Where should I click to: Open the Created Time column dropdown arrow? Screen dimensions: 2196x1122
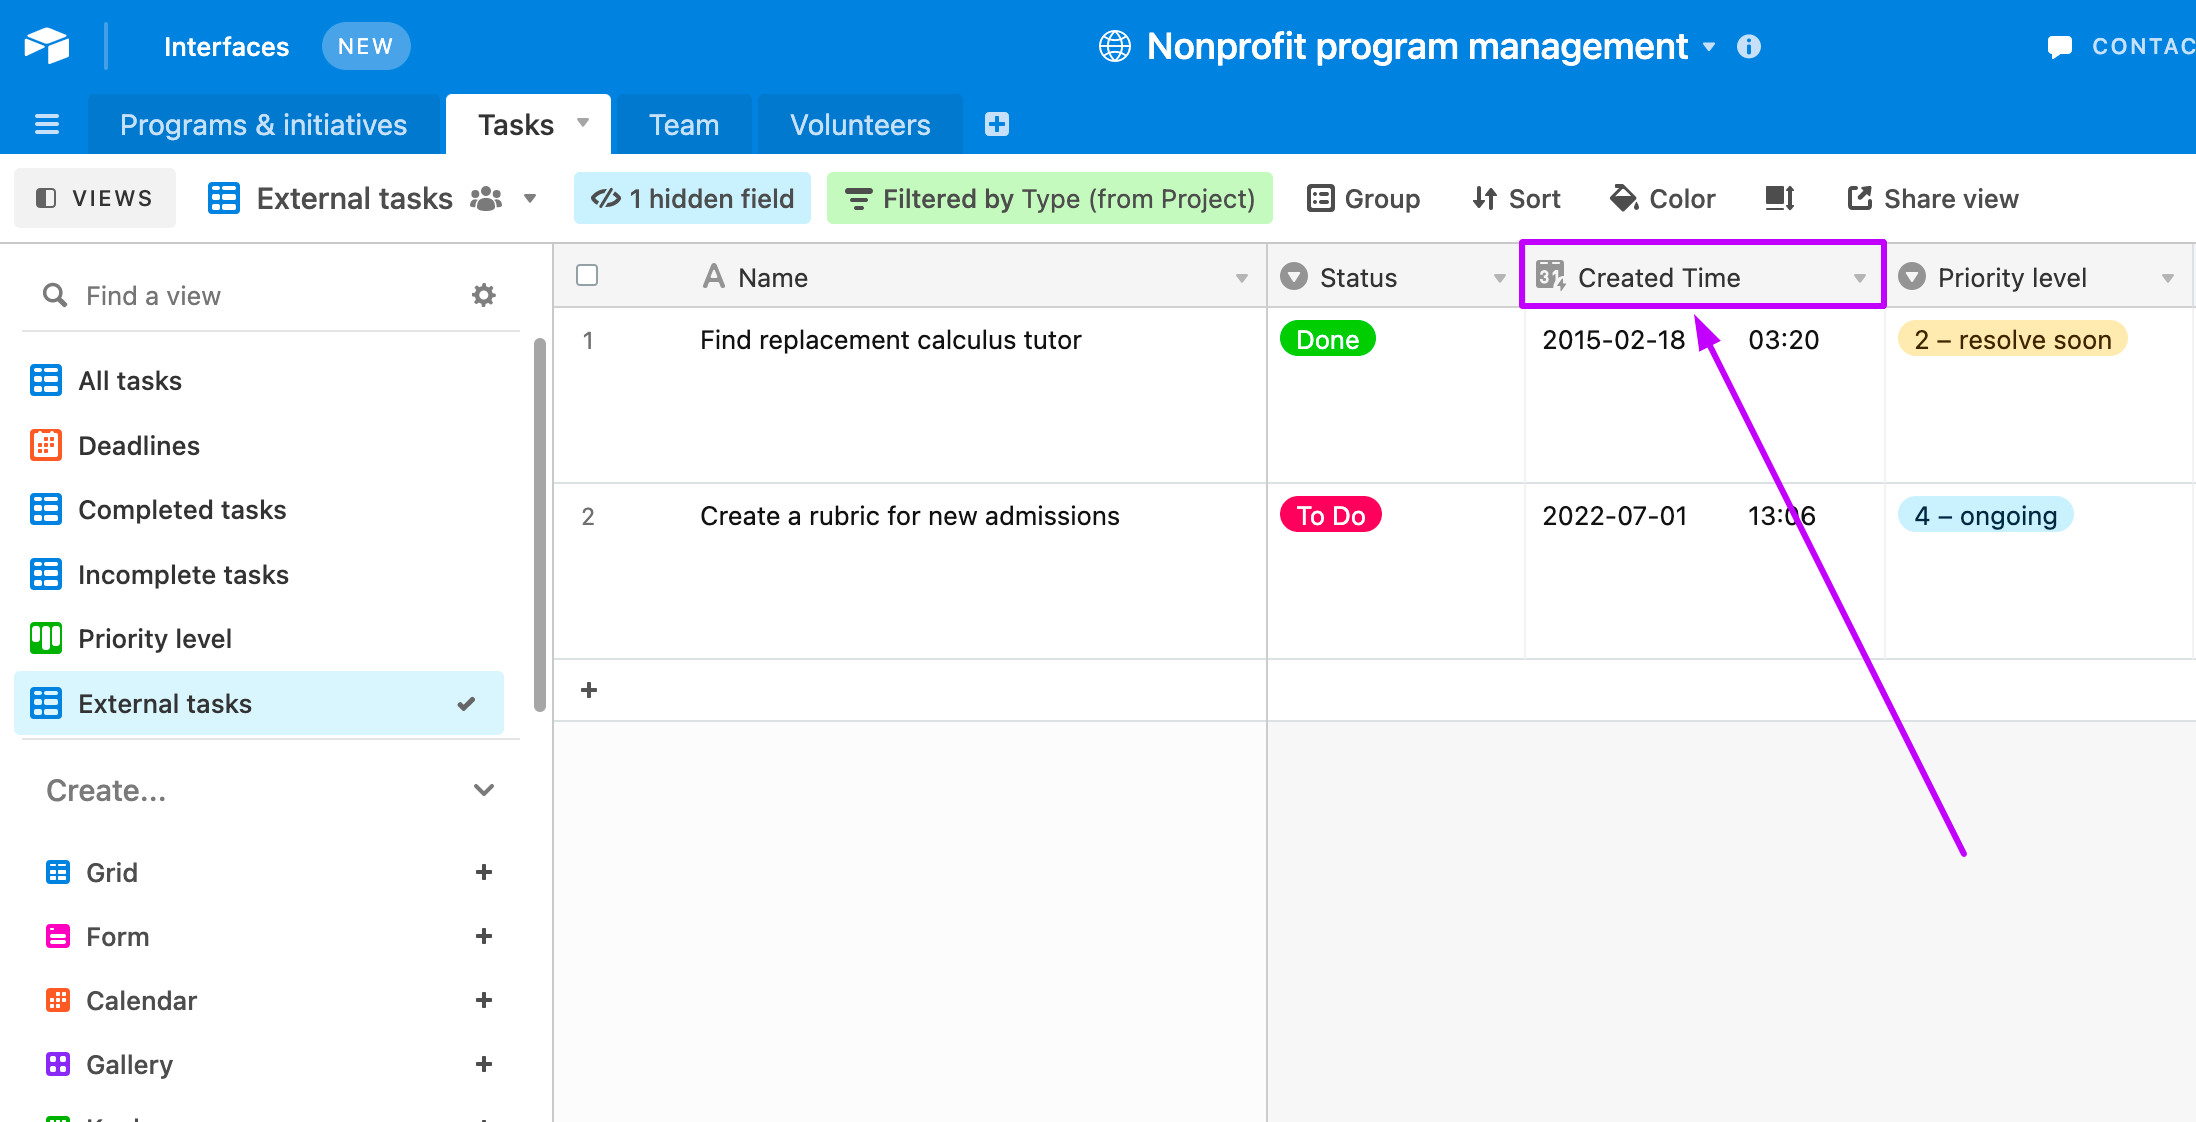click(1860, 278)
